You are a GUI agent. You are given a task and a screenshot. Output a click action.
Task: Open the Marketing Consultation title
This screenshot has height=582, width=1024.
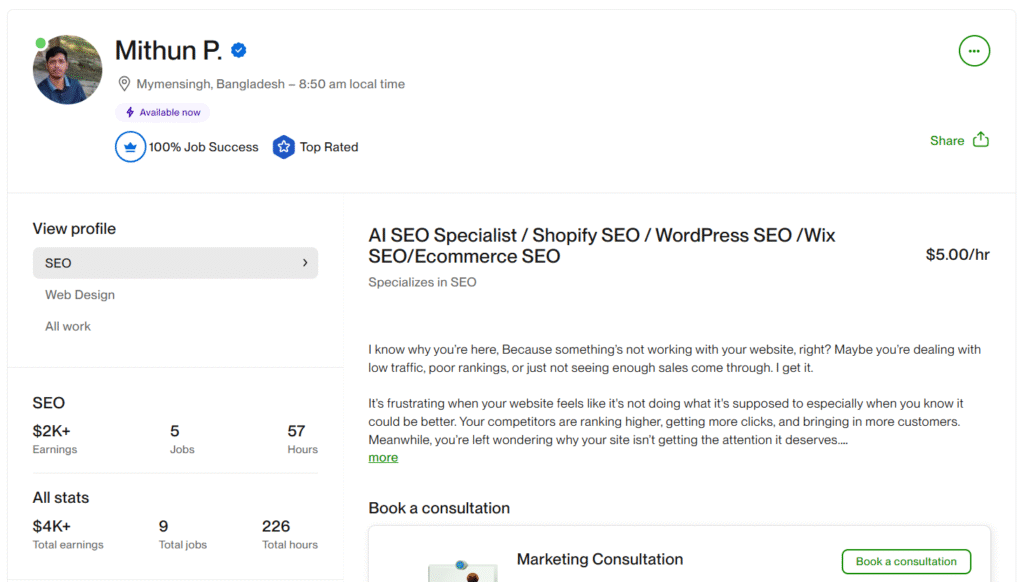coord(599,559)
